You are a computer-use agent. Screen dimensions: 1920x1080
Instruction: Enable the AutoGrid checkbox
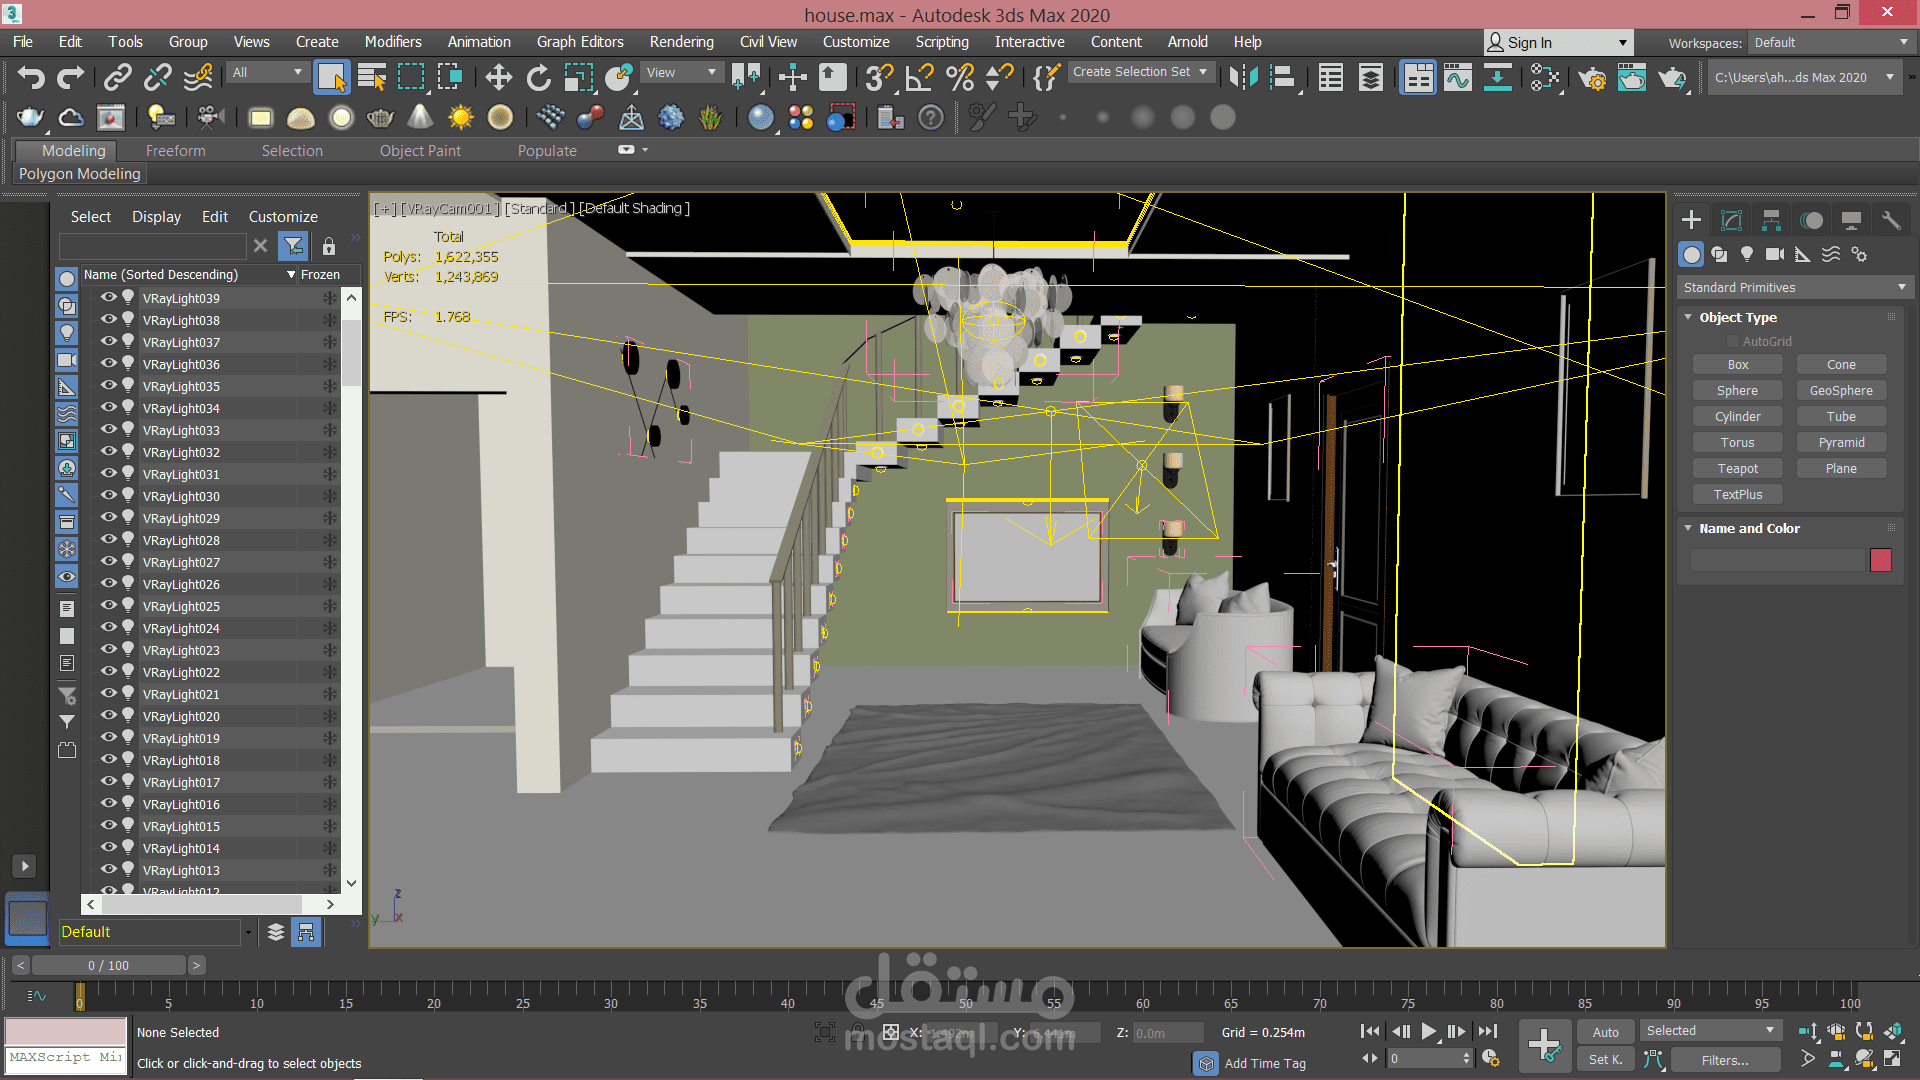tap(1733, 341)
